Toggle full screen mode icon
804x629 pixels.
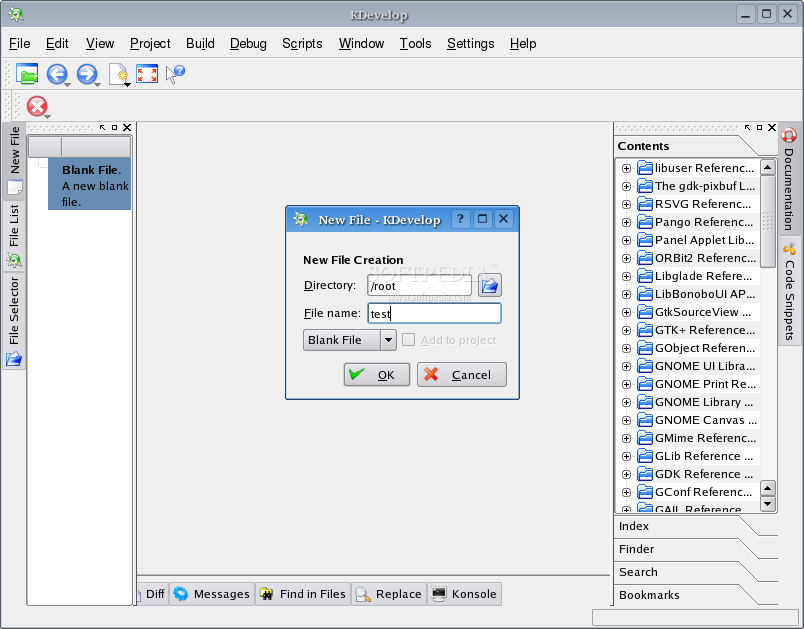pyautogui.click(x=147, y=74)
